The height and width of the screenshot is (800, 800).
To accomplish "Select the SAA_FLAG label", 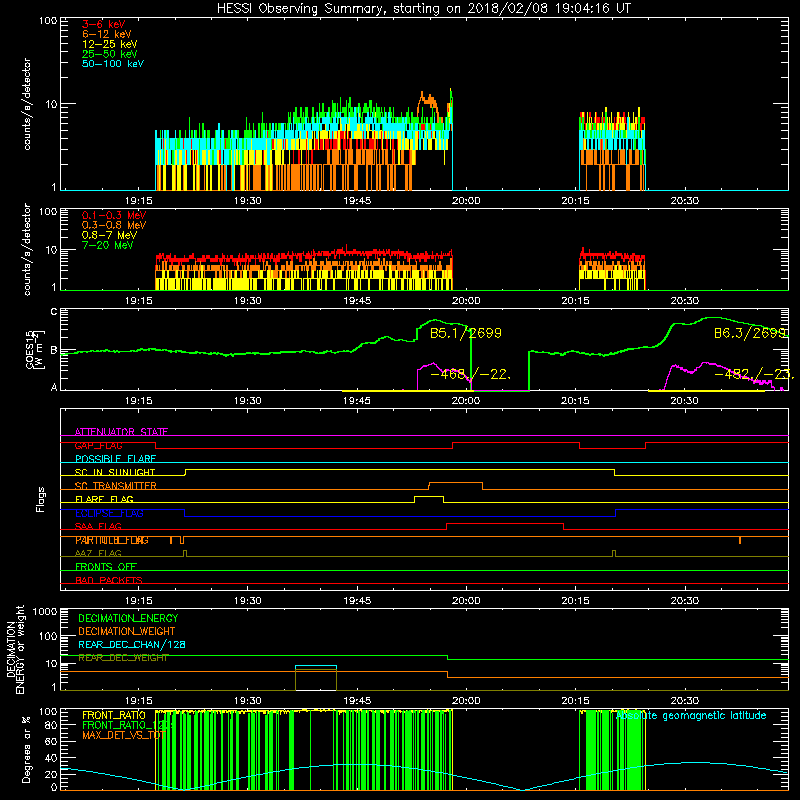I will coord(98,527).
